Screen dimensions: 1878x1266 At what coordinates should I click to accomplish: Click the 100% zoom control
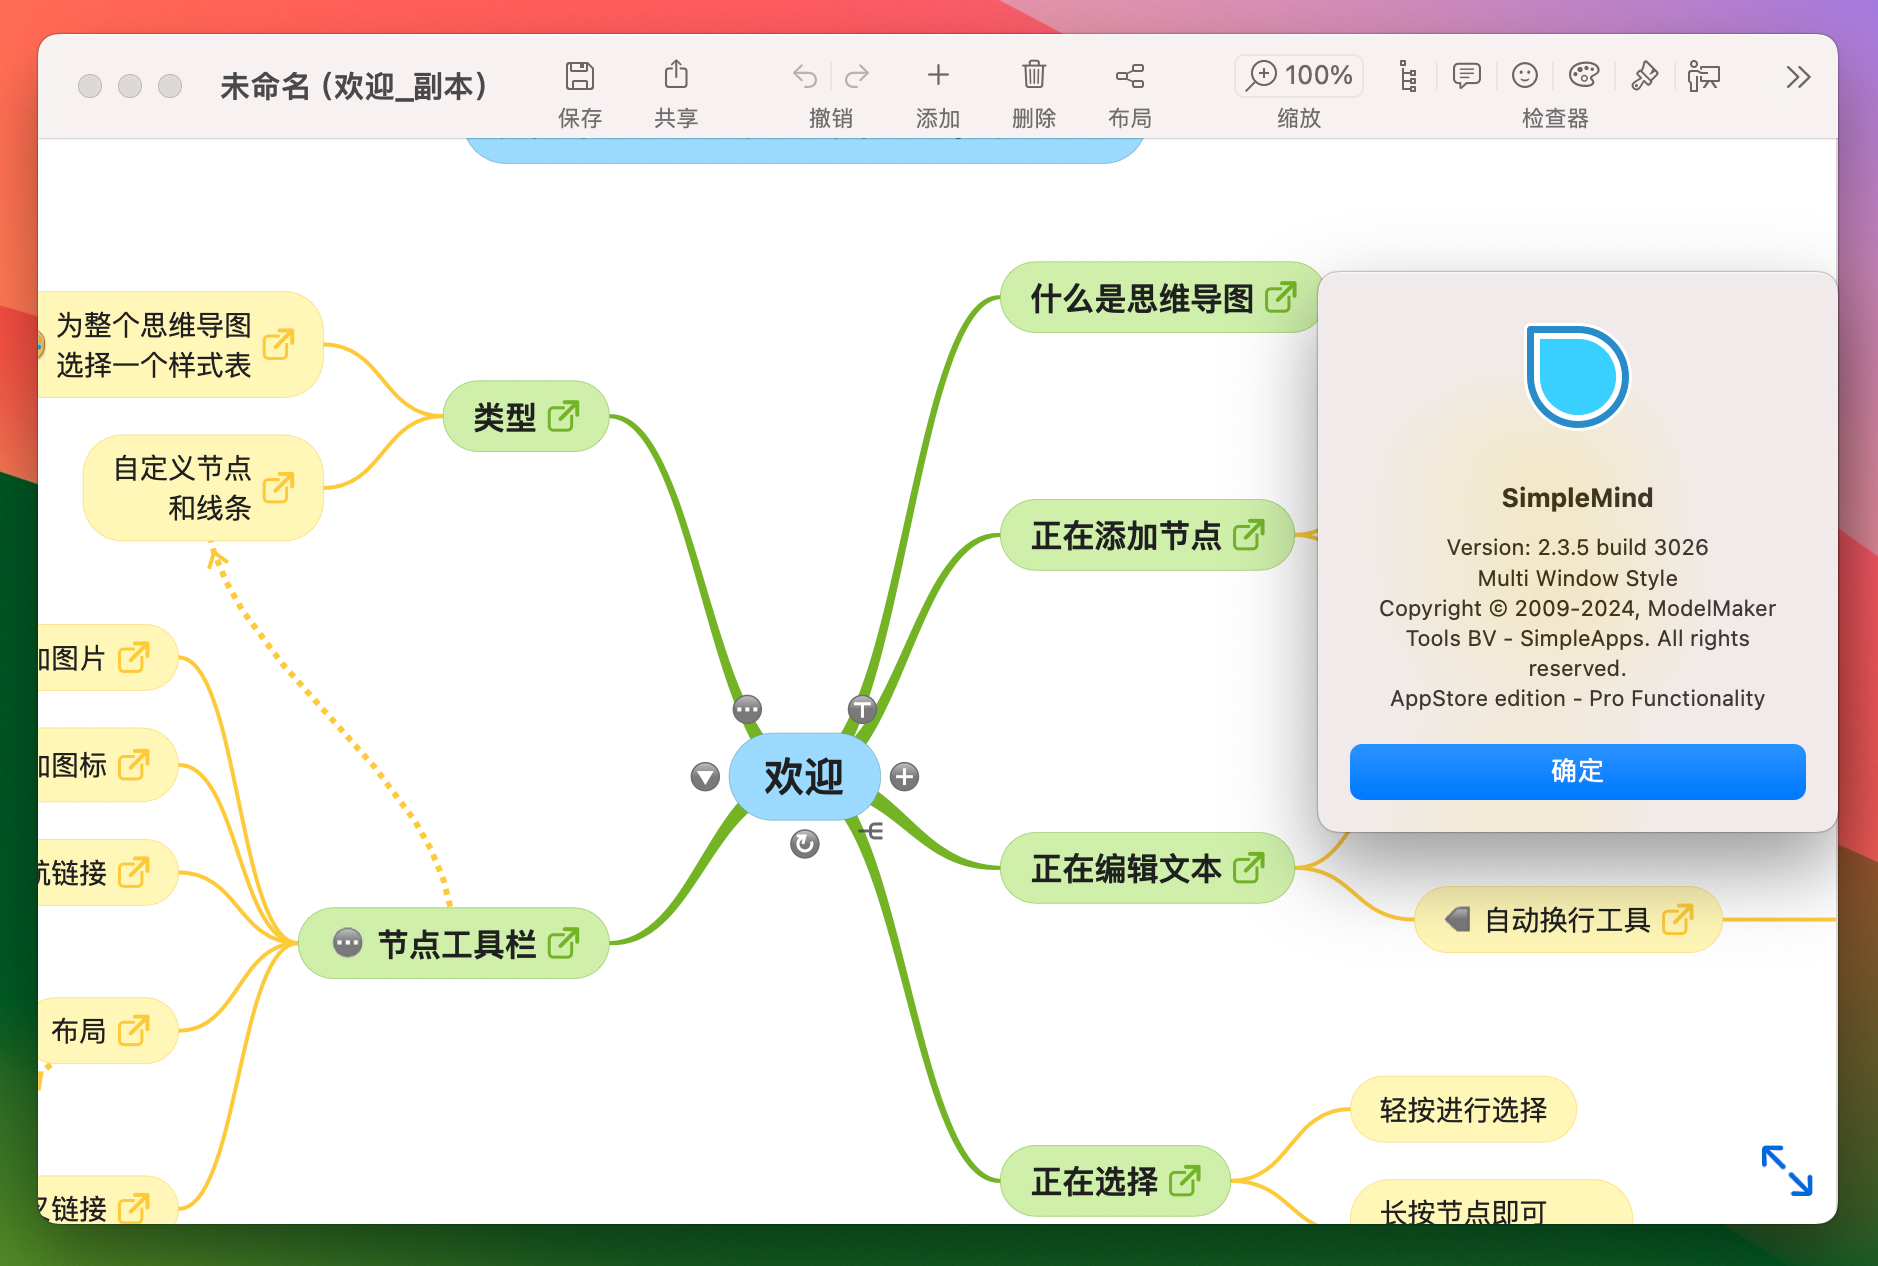point(1297,75)
